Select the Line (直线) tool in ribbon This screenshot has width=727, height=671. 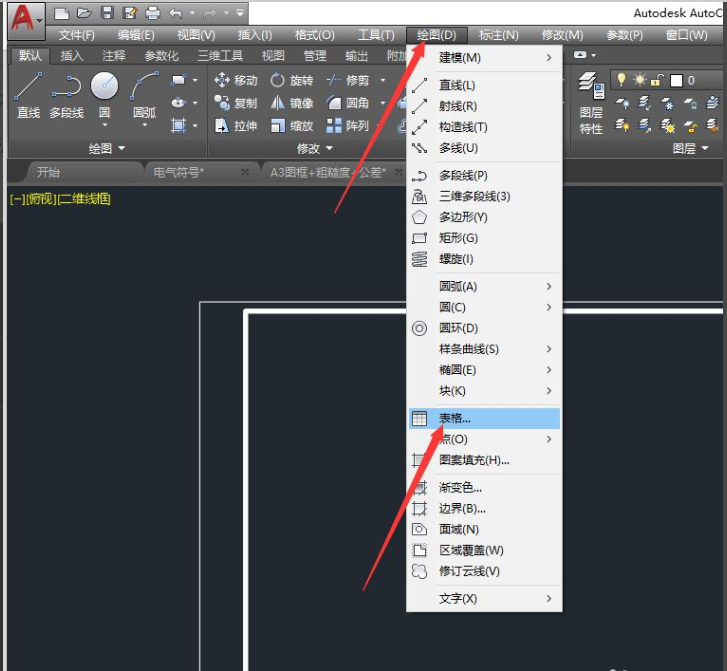pyautogui.click(x=28, y=96)
